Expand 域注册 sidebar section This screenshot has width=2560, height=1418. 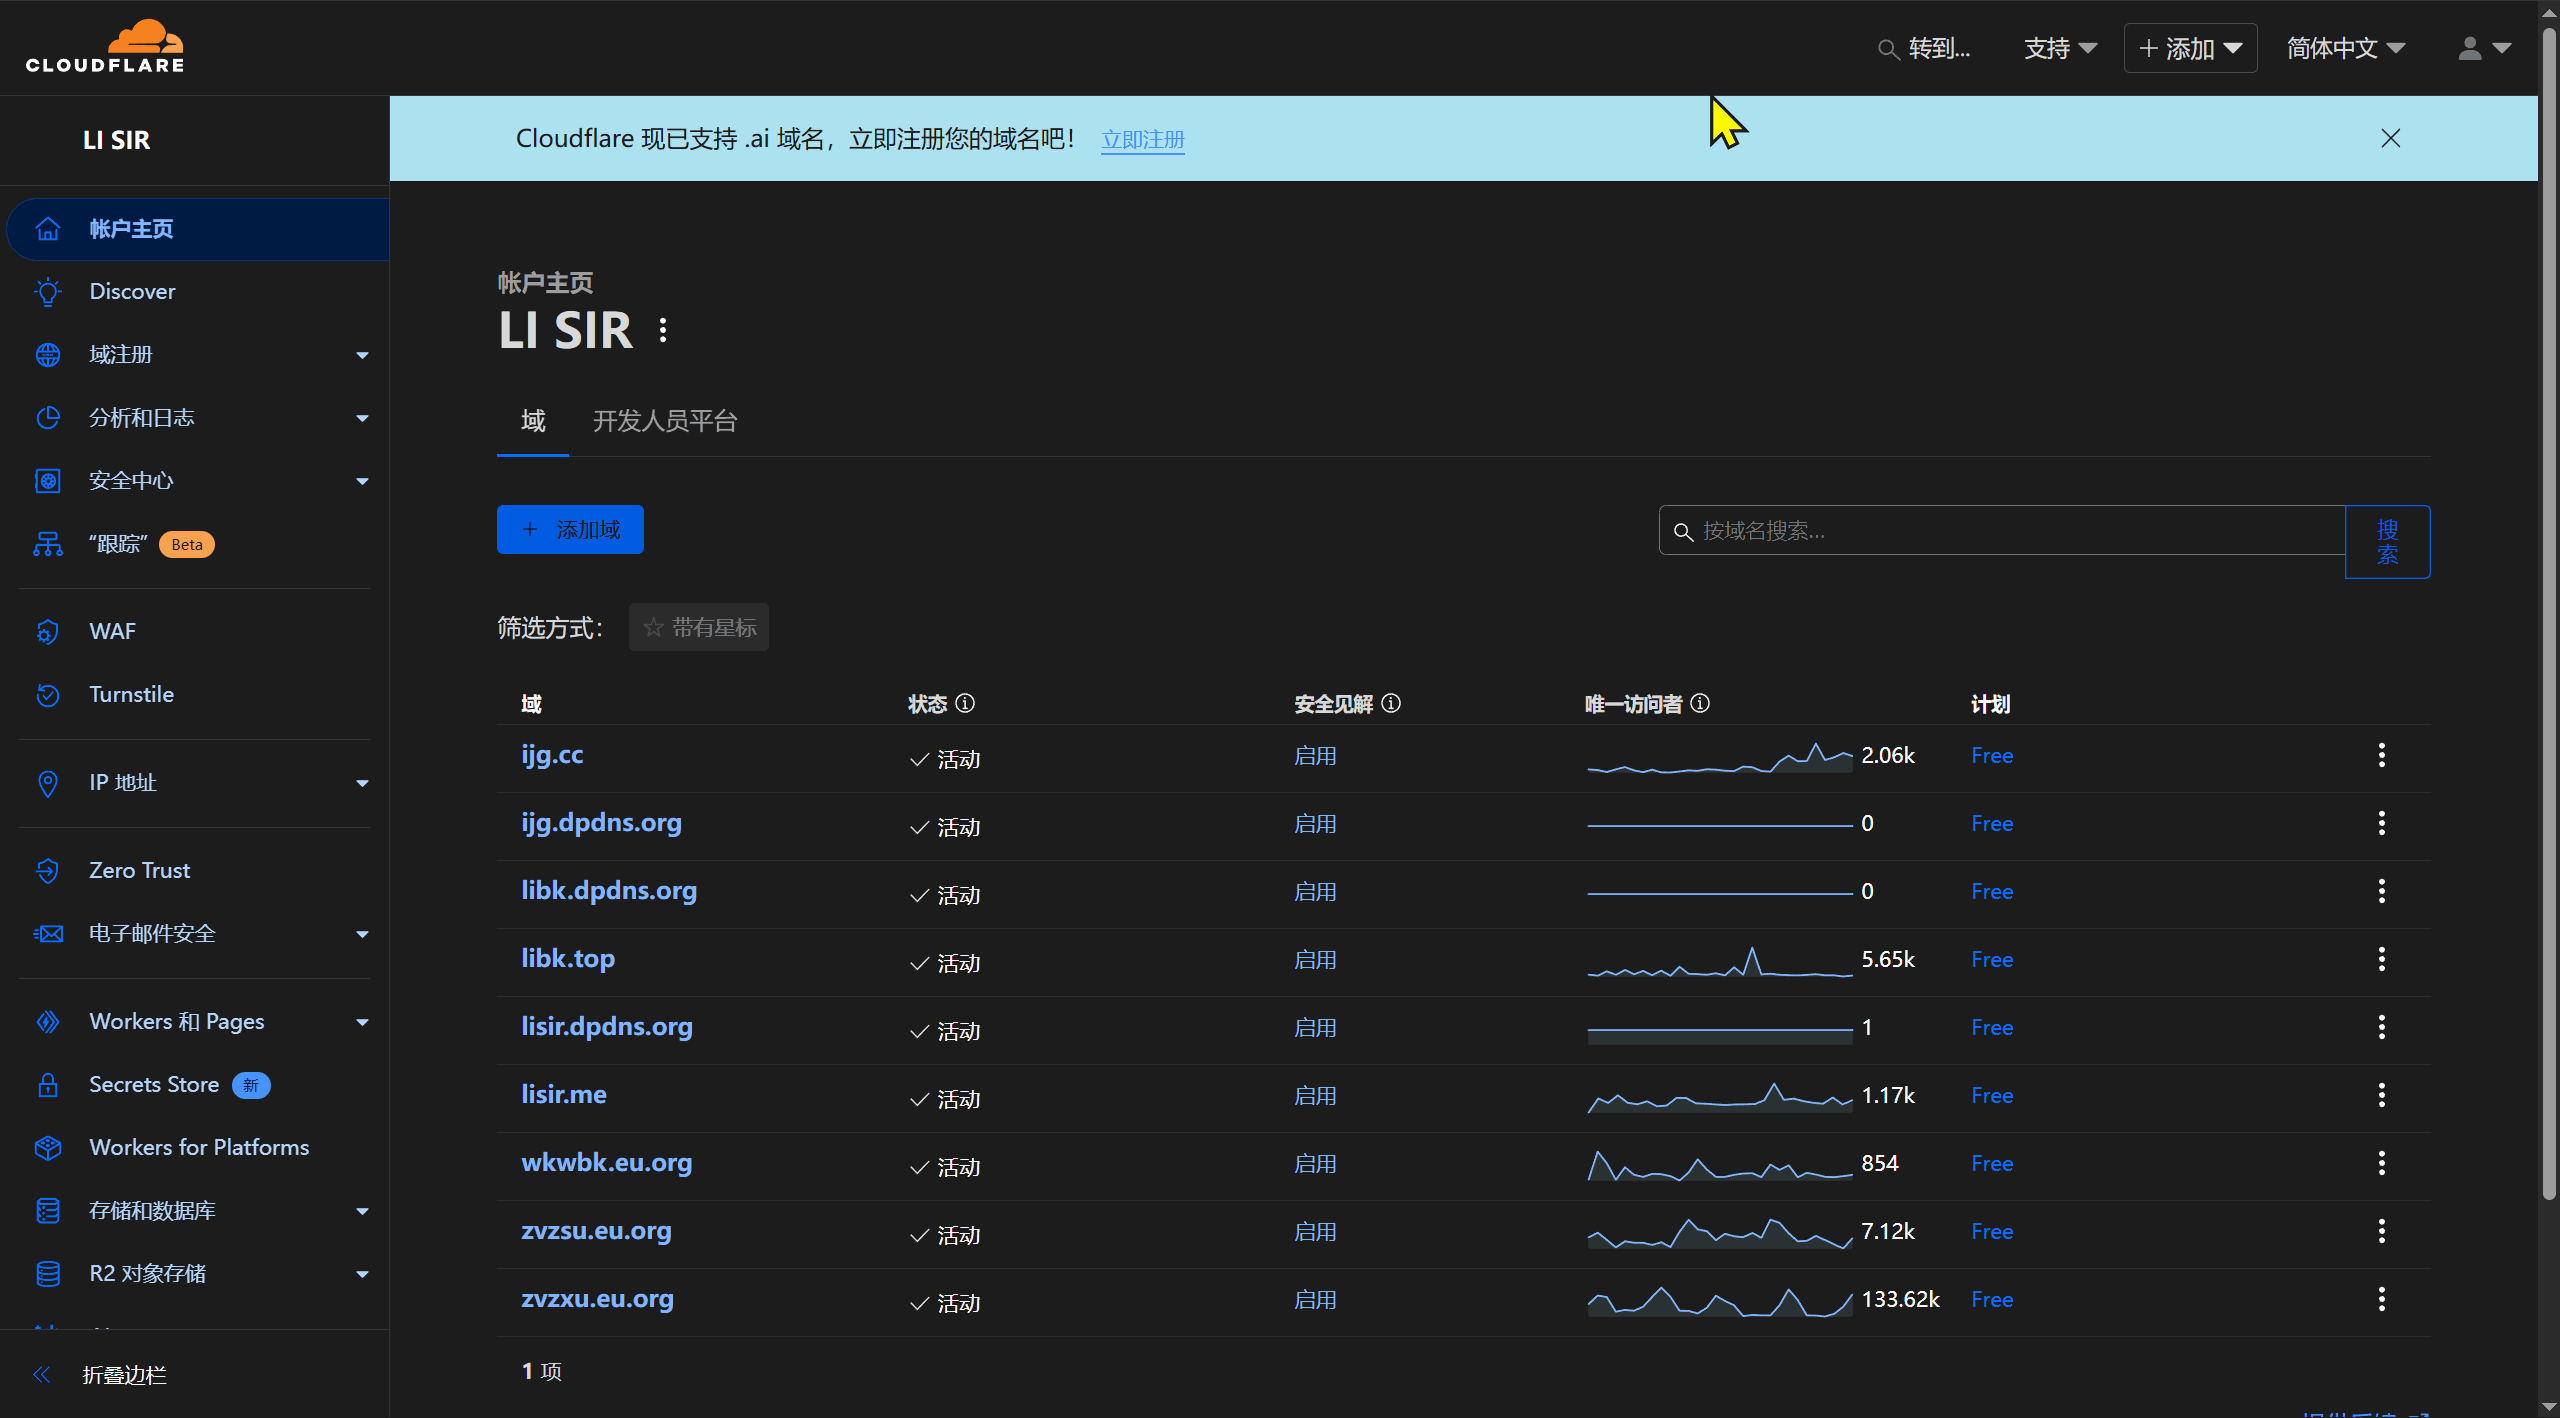362,355
